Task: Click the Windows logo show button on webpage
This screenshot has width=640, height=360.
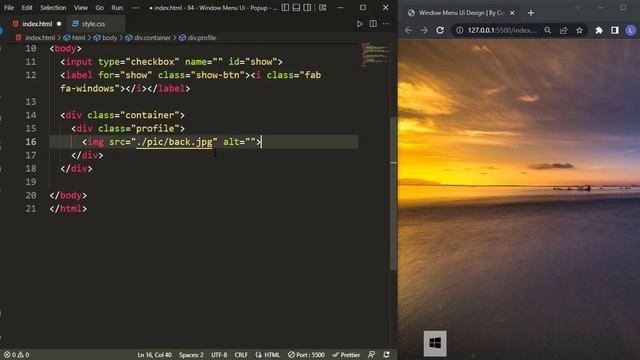Action: pos(435,343)
